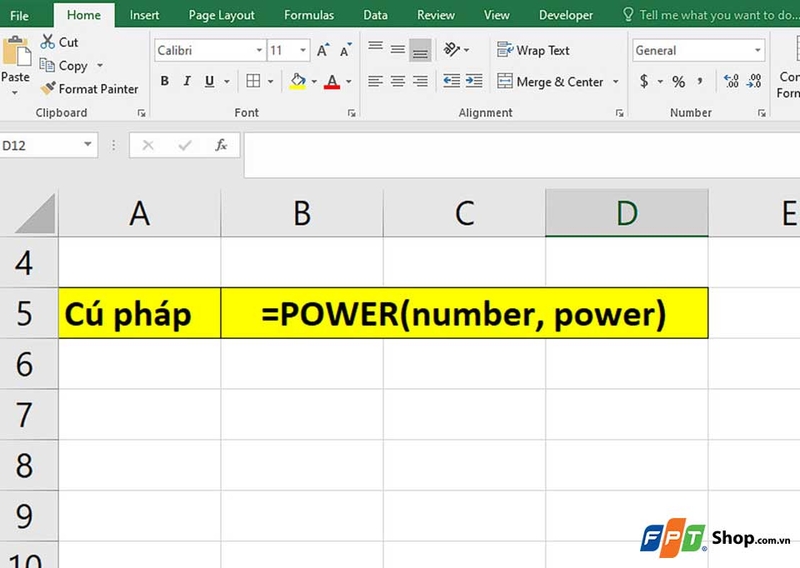Click Decrease Decimal icon
The height and width of the screenshot is (568, 800).
pyautogui.click(x=754, y=81)
